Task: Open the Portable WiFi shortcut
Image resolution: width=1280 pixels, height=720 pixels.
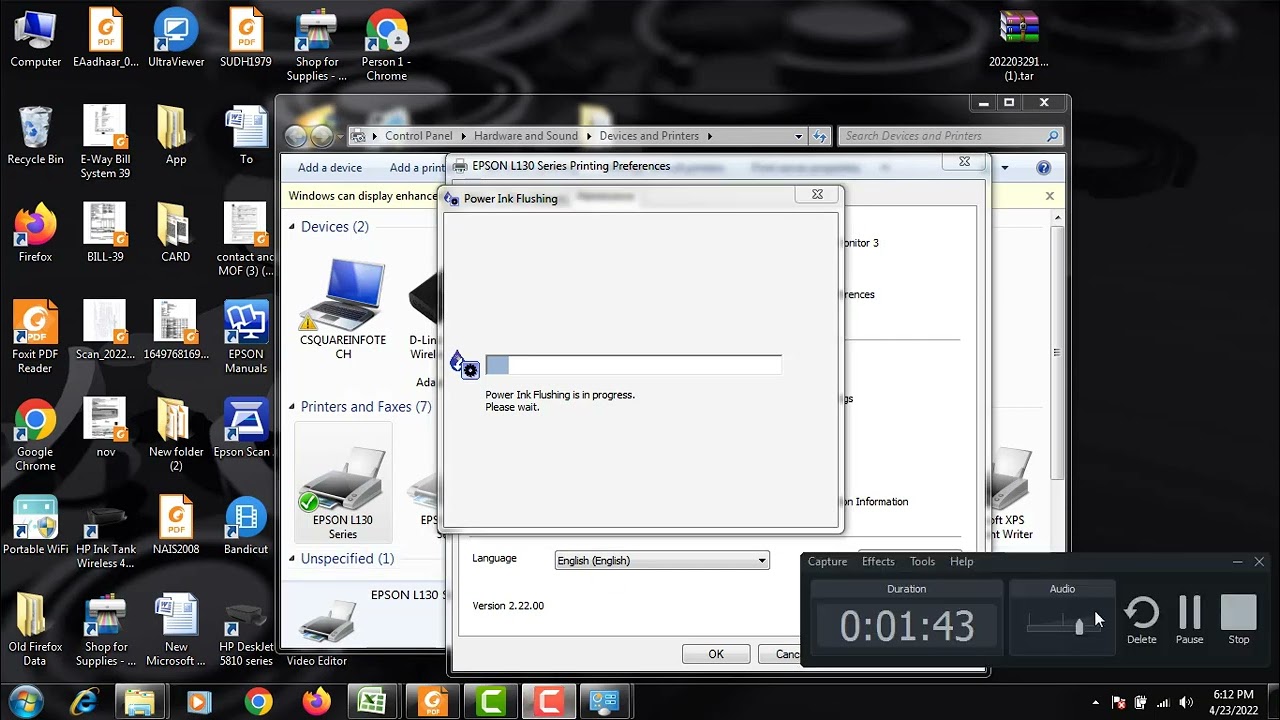Action: [x=35, y=525]
